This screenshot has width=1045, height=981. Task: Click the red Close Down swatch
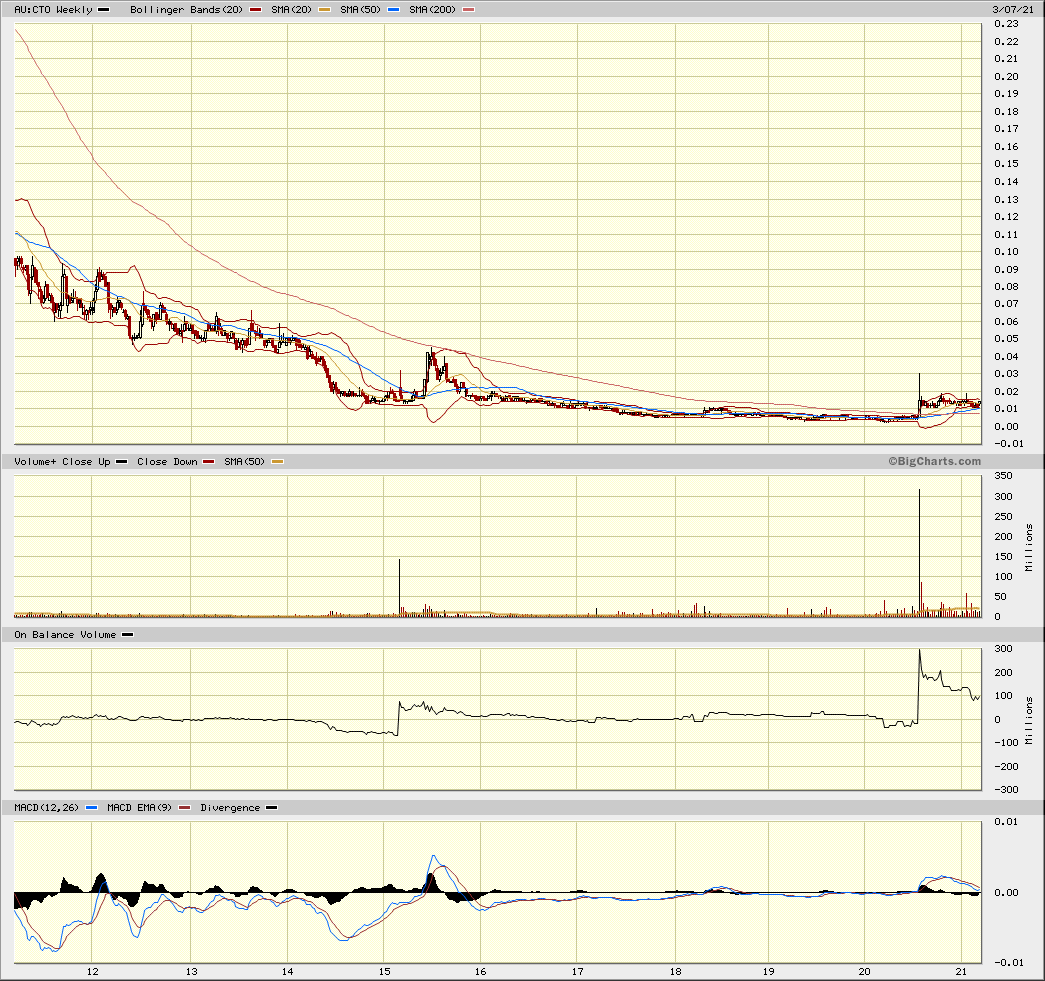click(x=209, y=462)
